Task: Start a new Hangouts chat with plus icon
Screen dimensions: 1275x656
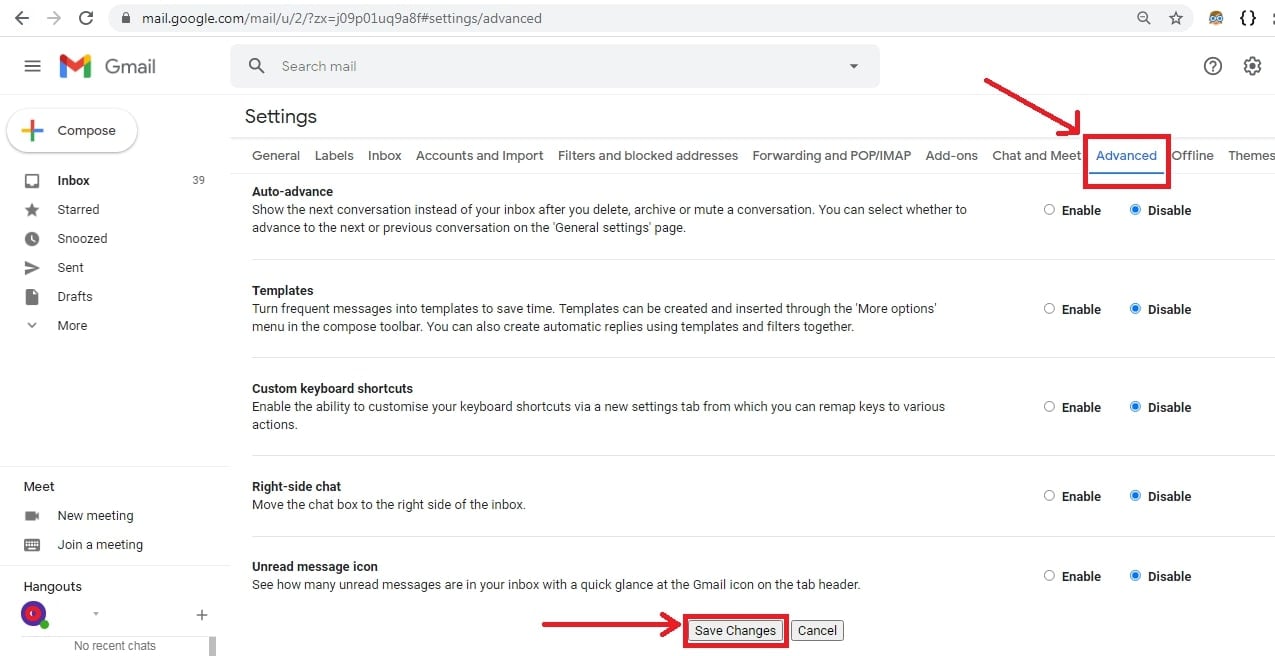Action: click(x=201, y=615)
